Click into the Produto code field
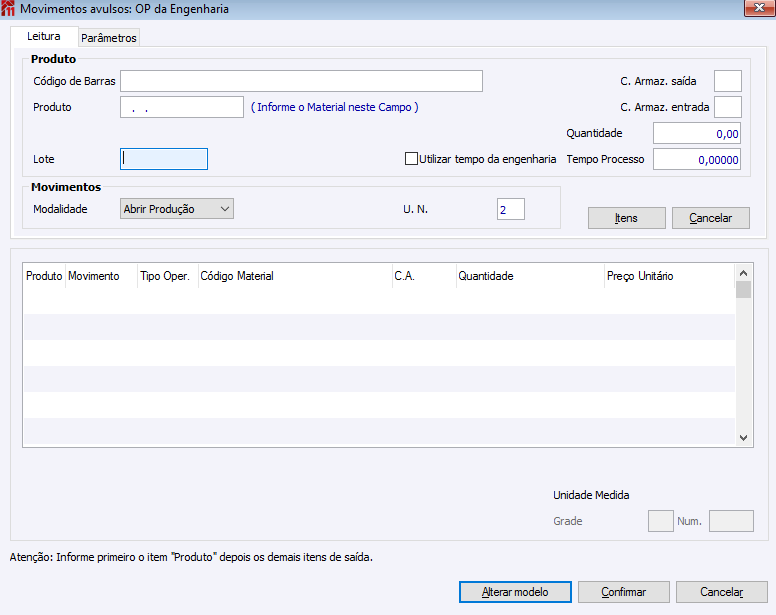 coord(182,107)
